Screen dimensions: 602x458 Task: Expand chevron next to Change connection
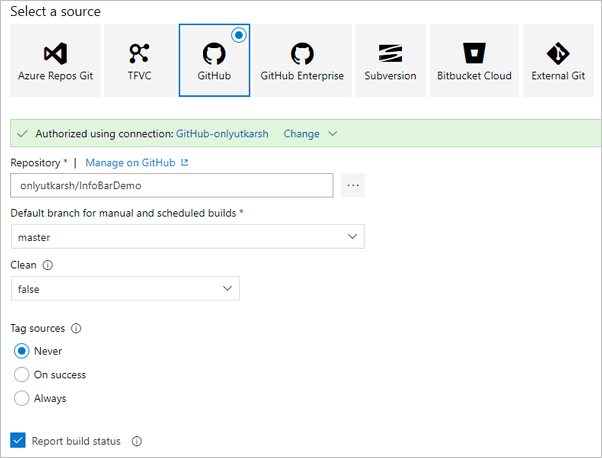point(333,134)
